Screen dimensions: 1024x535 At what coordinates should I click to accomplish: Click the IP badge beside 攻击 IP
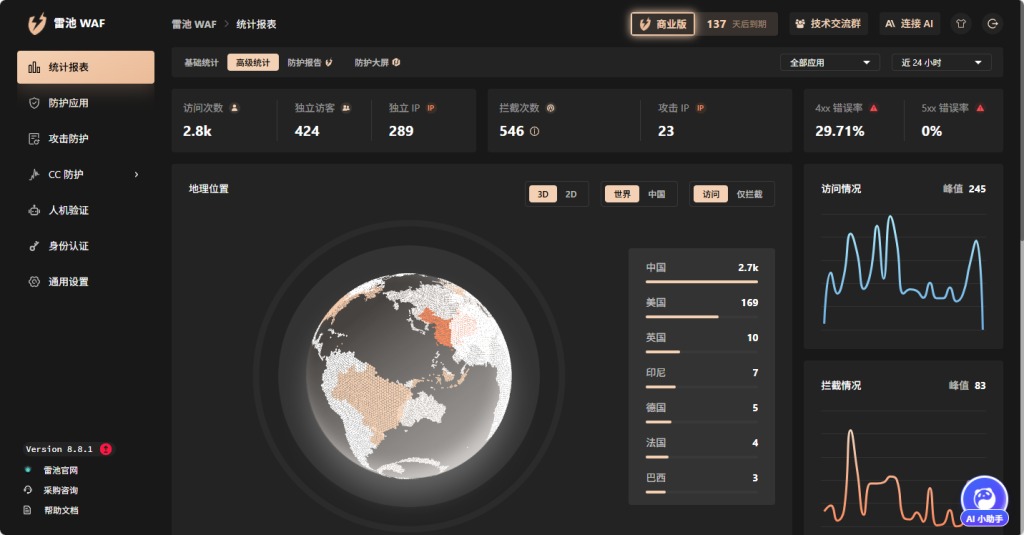(x=700, y=108)
